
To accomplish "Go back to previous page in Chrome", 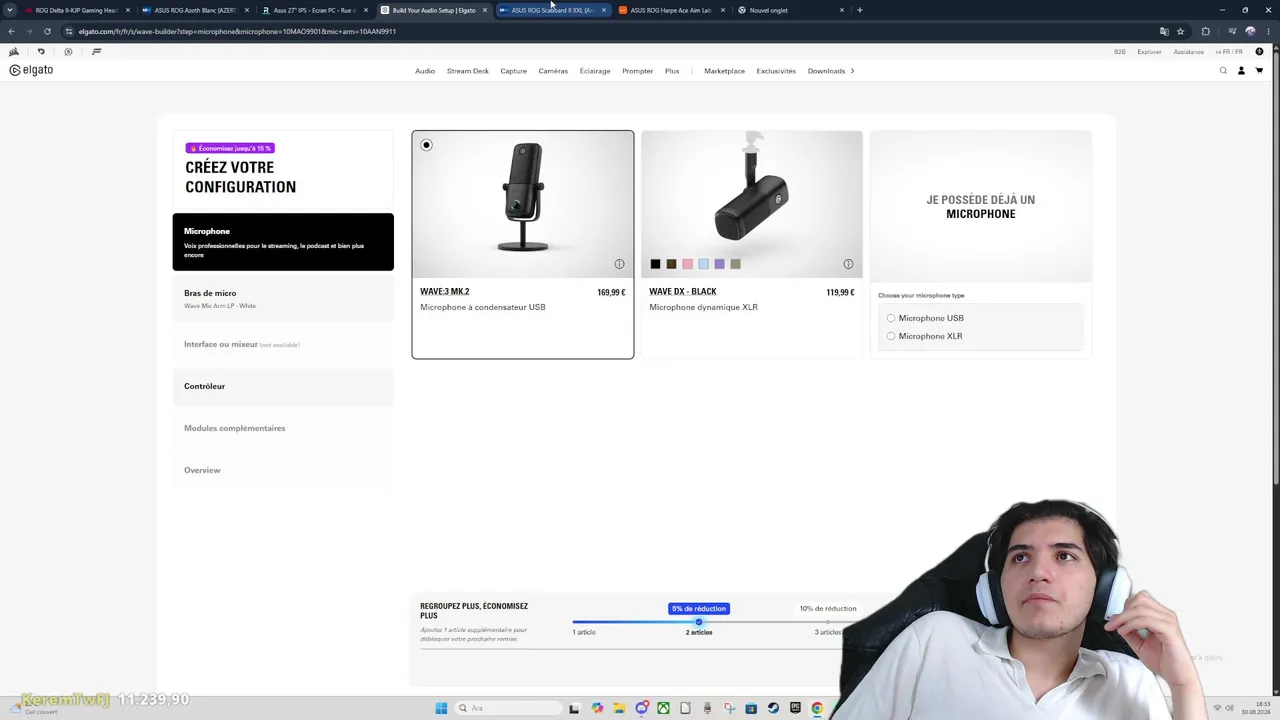I will (x=11, y=31).
